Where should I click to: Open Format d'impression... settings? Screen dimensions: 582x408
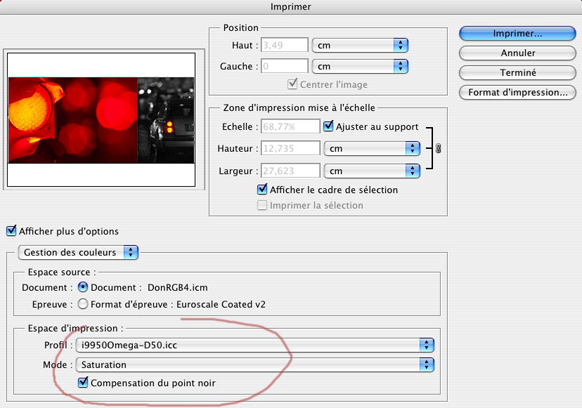(x=517, y=92)
